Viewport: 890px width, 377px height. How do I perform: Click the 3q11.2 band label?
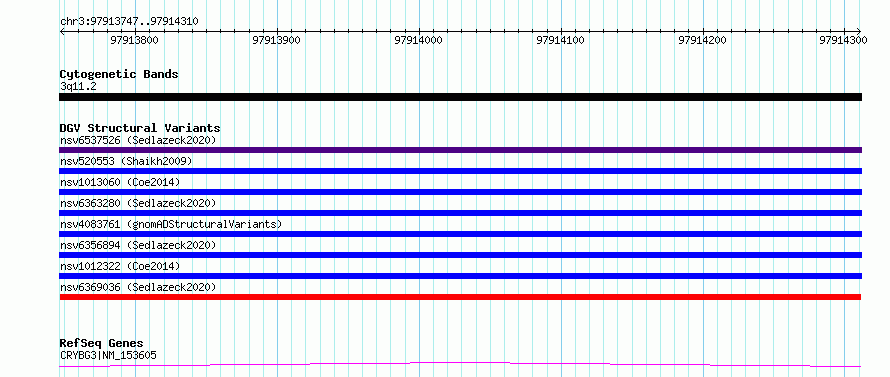tap(78, 86)
